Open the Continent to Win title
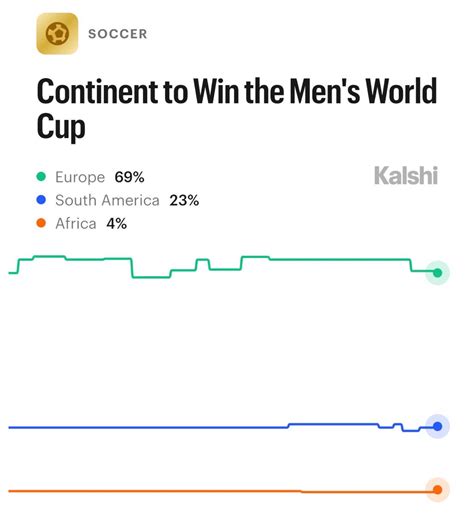474x513 pixels. coord(237,108)
